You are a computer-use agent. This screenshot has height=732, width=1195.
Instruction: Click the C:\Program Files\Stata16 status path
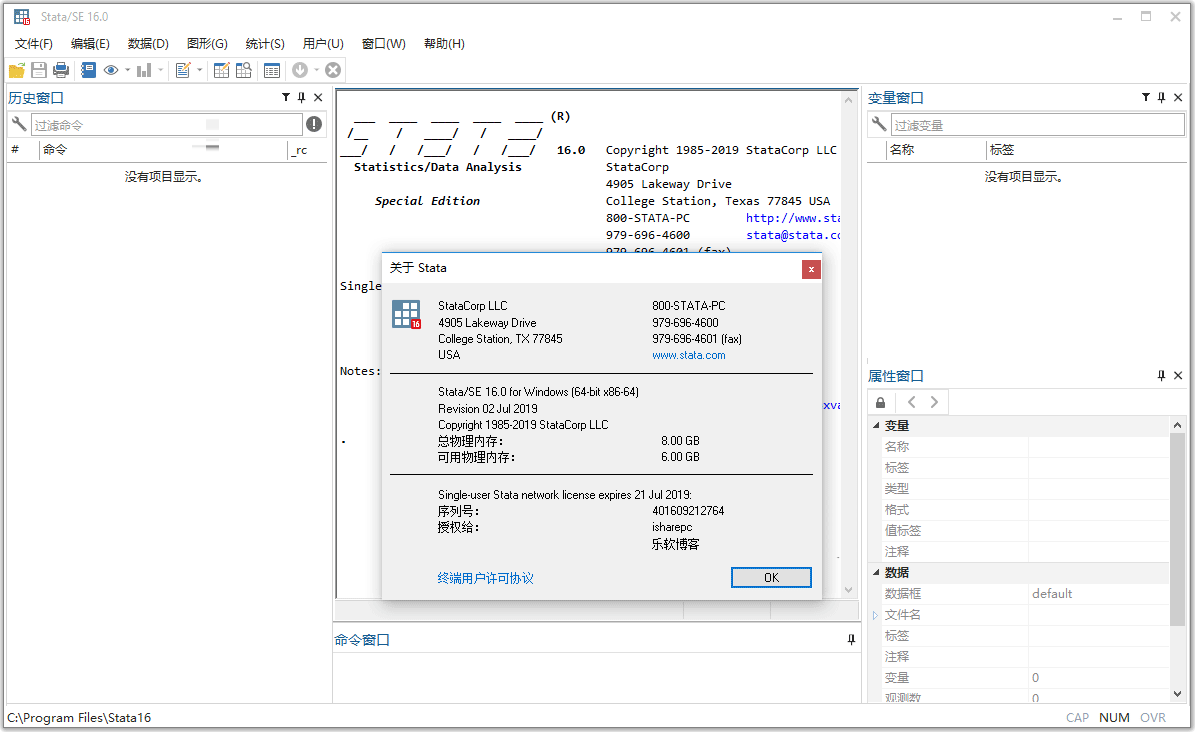(79, 718)
